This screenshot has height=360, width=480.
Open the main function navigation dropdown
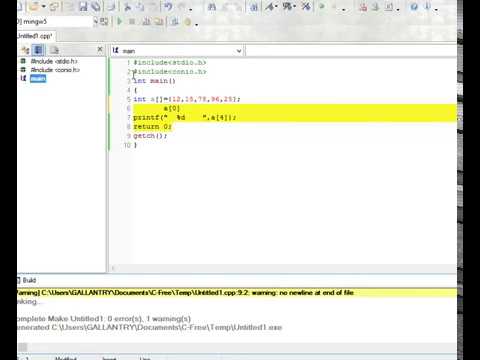(239, 51)
